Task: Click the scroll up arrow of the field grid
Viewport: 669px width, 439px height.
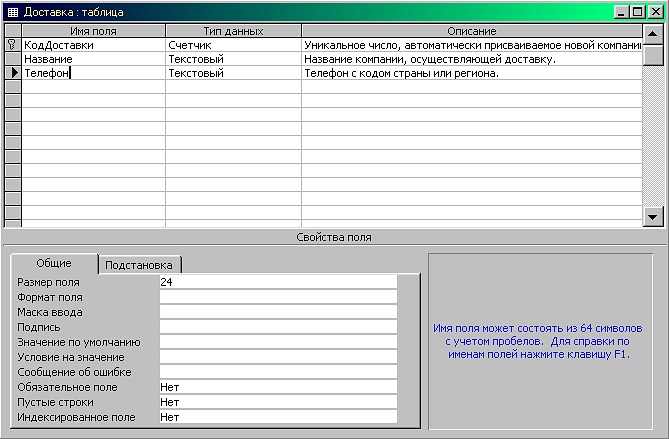Action: [652, 34]
